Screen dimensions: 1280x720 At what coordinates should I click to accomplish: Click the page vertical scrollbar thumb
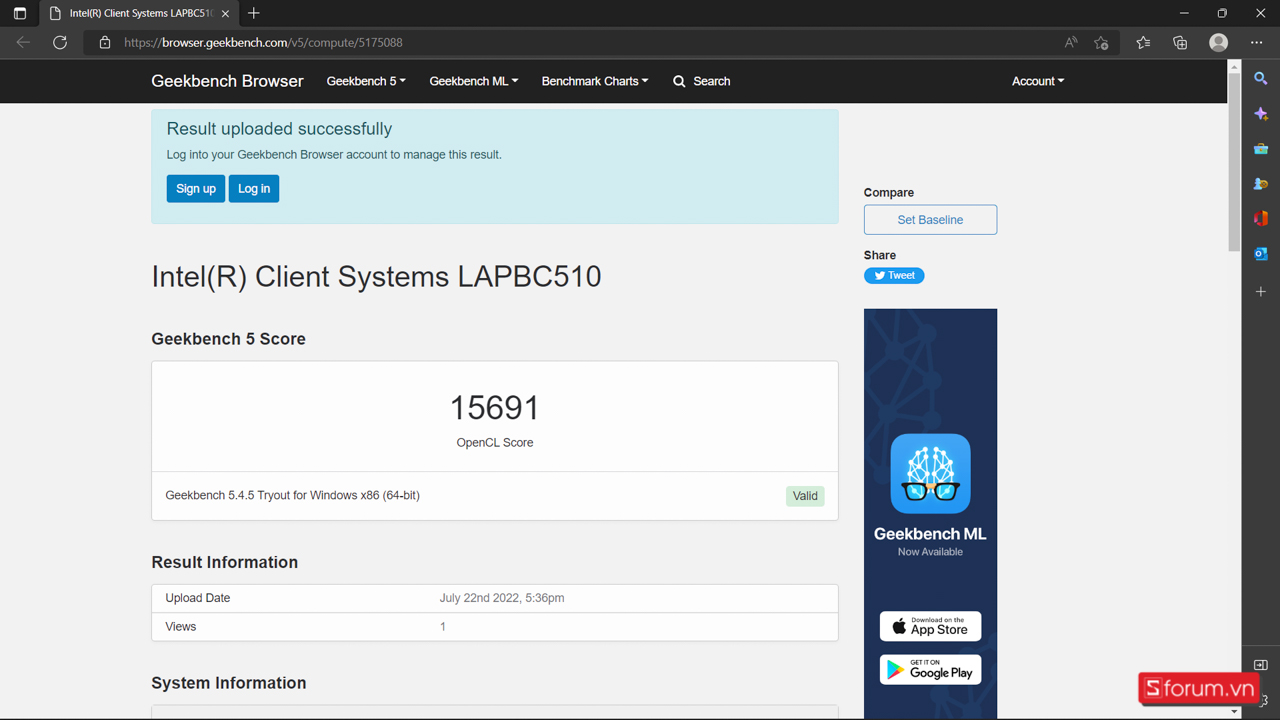click(1234, 161)
